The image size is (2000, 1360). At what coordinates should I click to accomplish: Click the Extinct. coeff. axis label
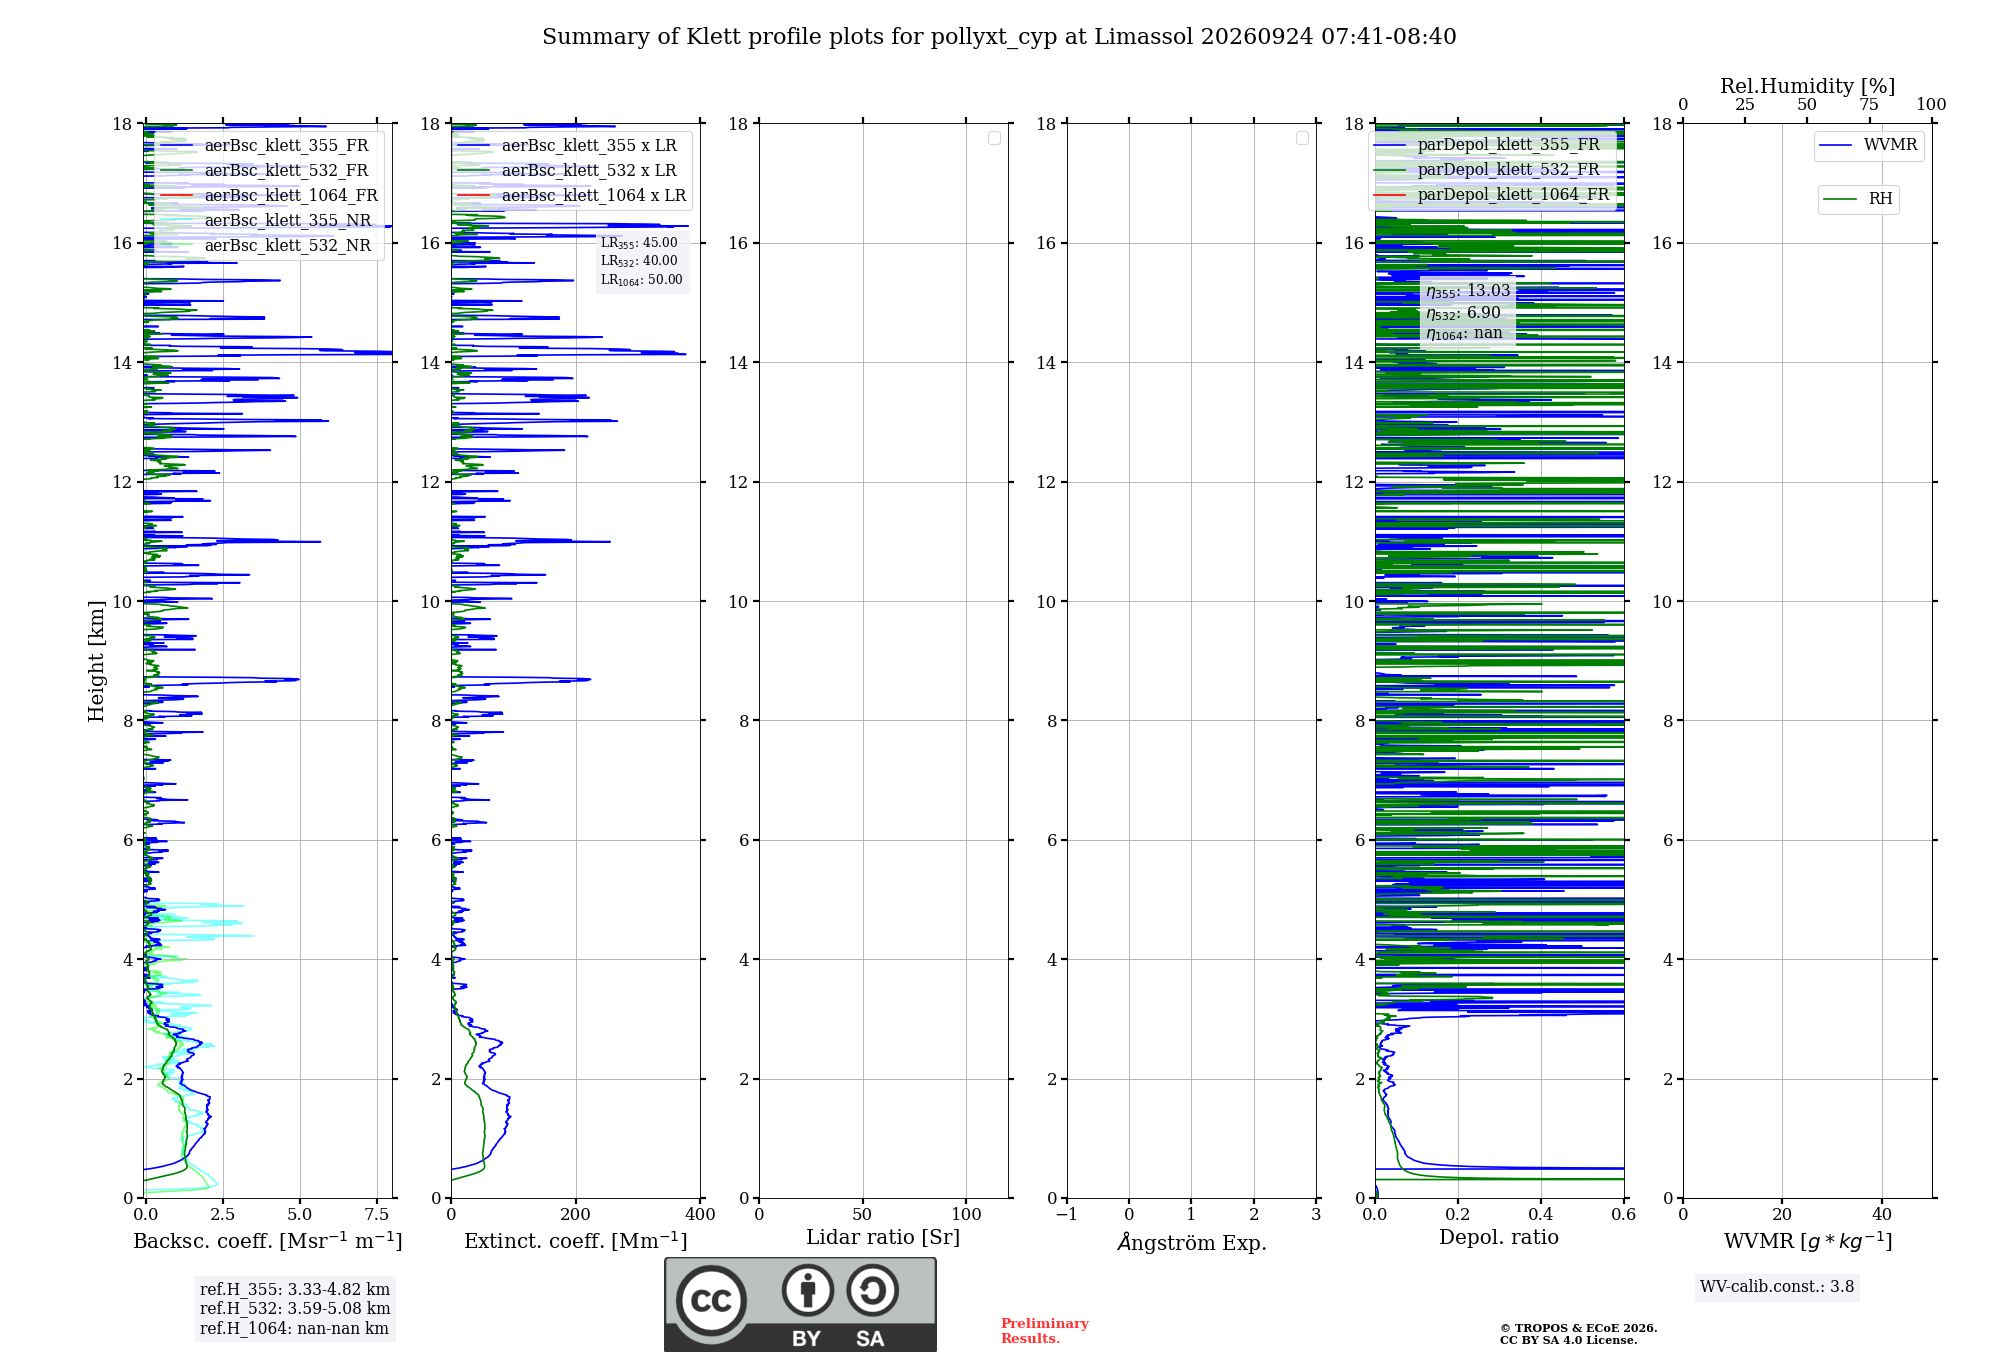576,1241
